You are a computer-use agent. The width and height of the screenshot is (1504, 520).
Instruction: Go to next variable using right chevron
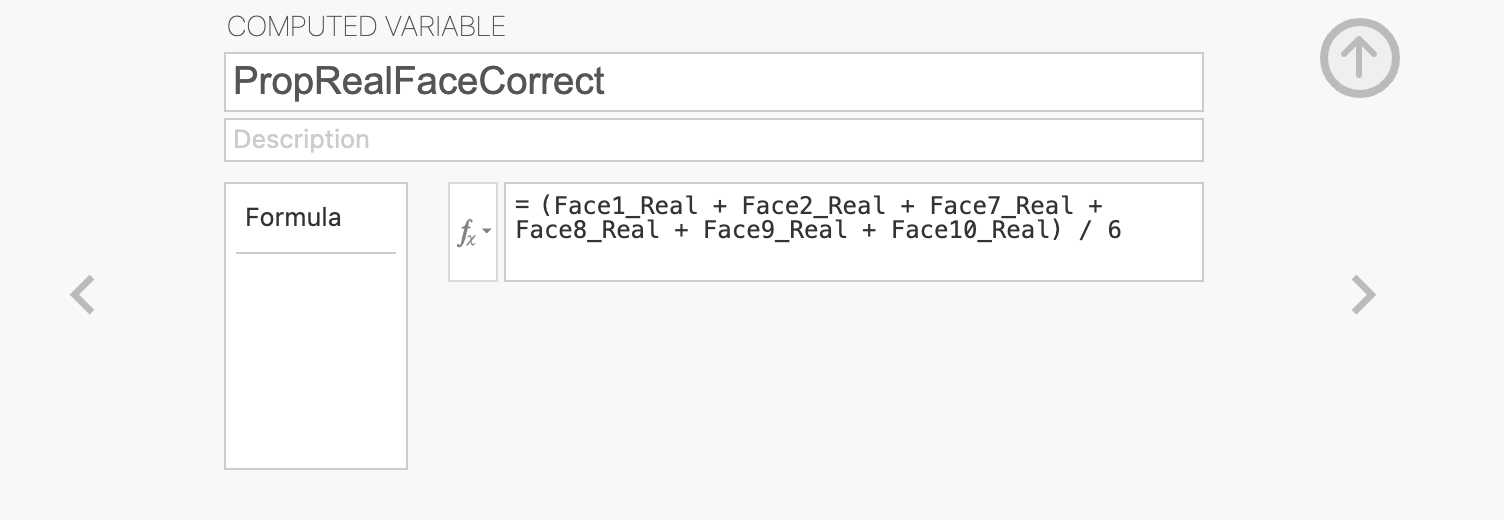(x=1363, y=295)
